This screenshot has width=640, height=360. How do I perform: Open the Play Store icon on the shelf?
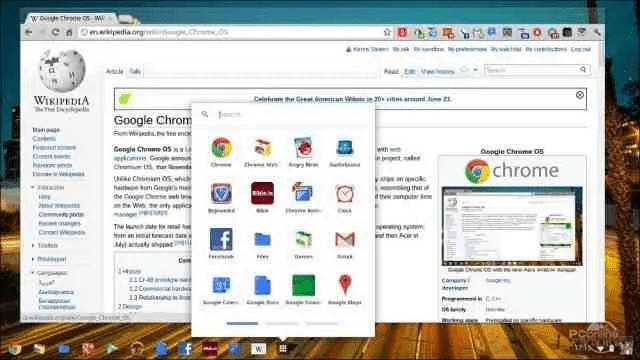112,349
